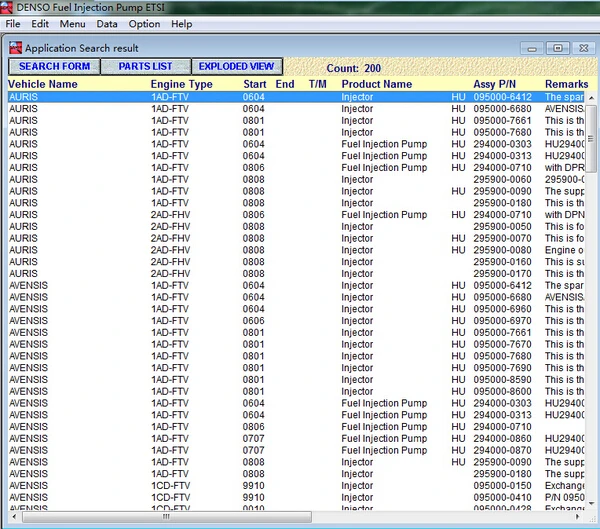This screenshot has width=600, height=529.
Task: Click the Vehicle Name column header
Action: coord(43,84)
